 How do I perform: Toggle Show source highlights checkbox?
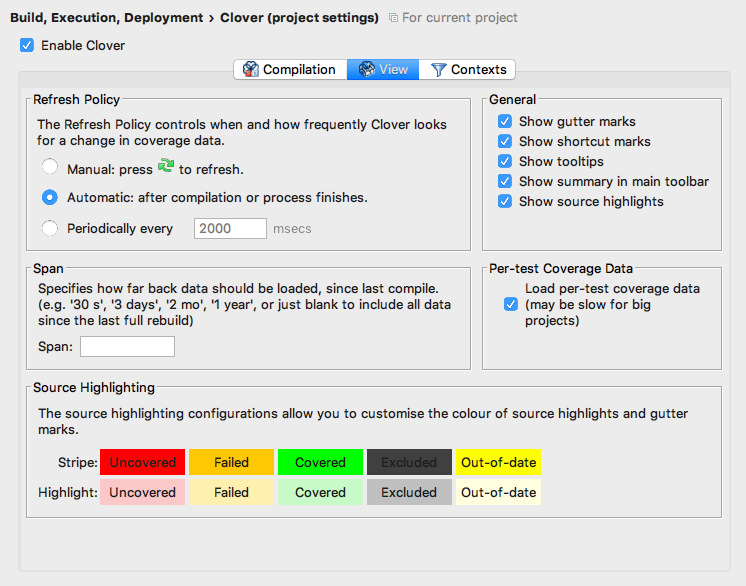(x=505, y=201)
